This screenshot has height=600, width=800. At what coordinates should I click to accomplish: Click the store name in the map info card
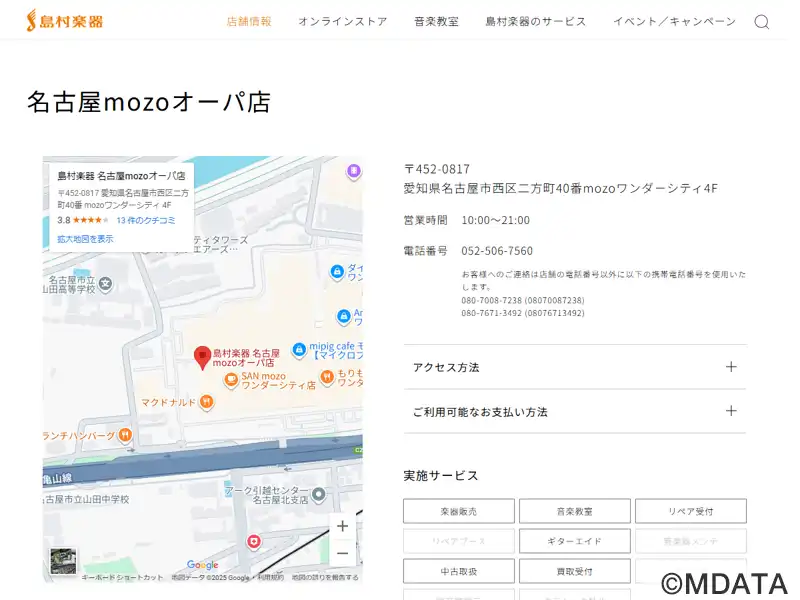point(121,176)
